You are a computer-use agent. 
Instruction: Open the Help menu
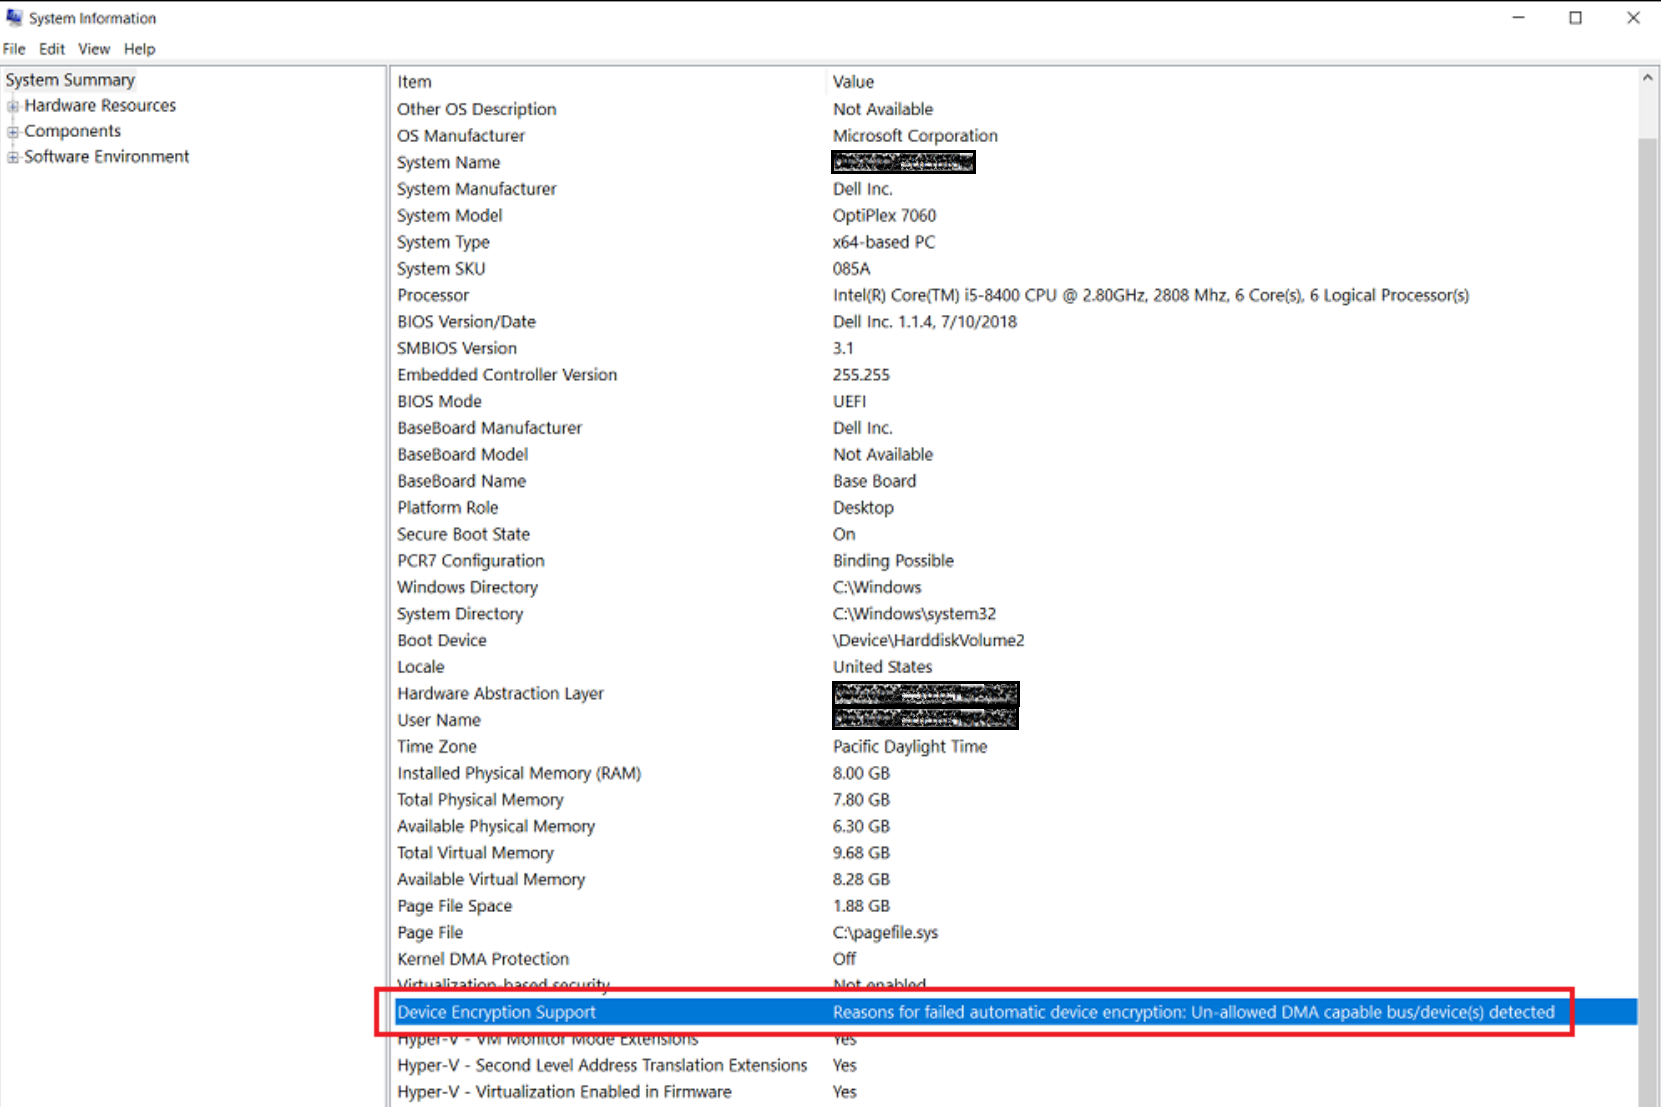[x=139, y=48]
